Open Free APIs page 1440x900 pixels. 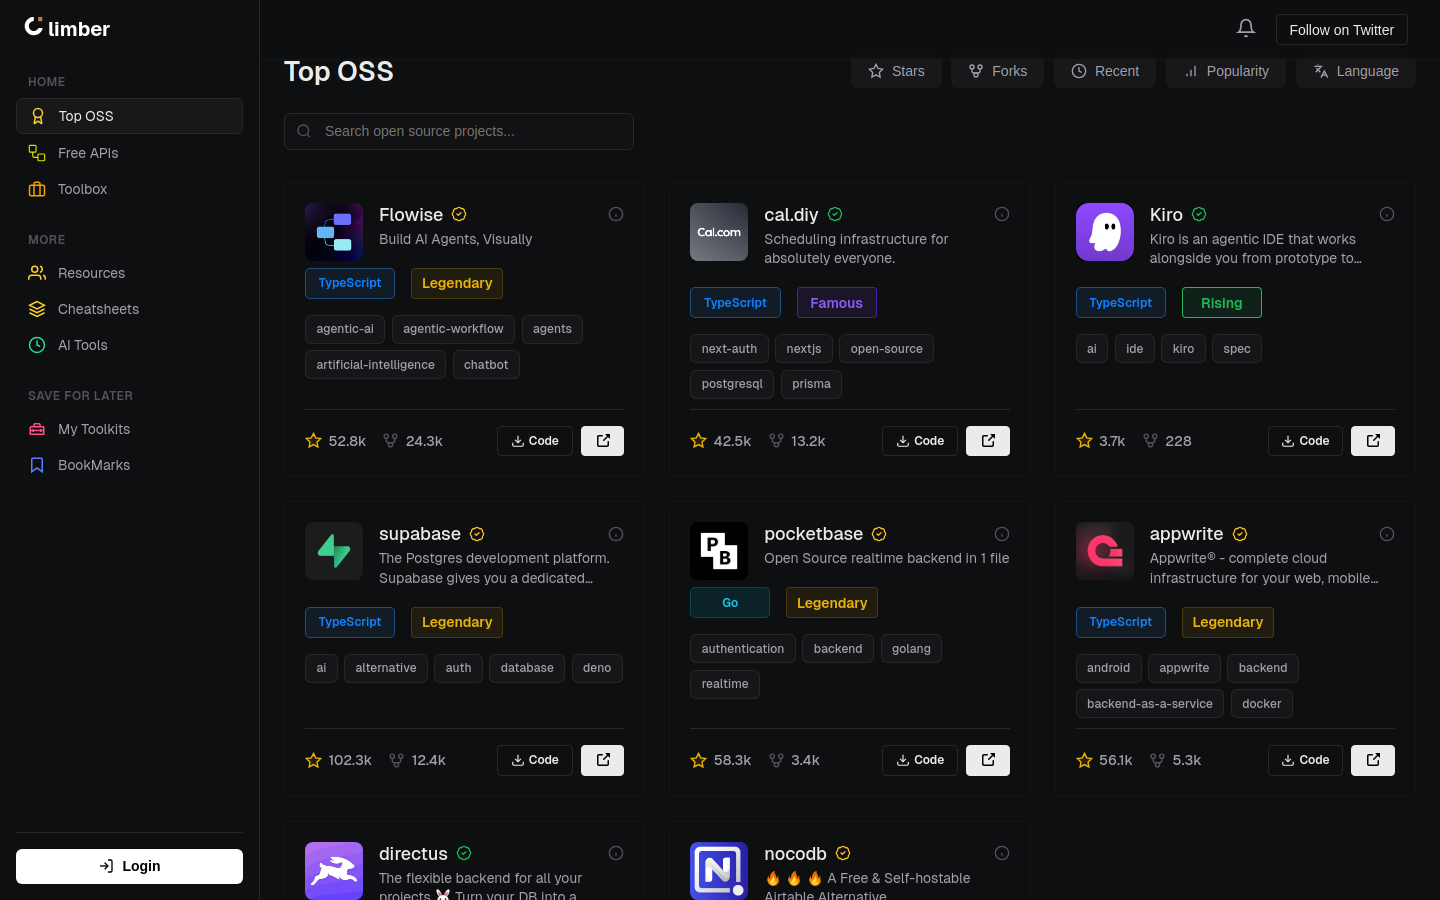coord(129,153)
